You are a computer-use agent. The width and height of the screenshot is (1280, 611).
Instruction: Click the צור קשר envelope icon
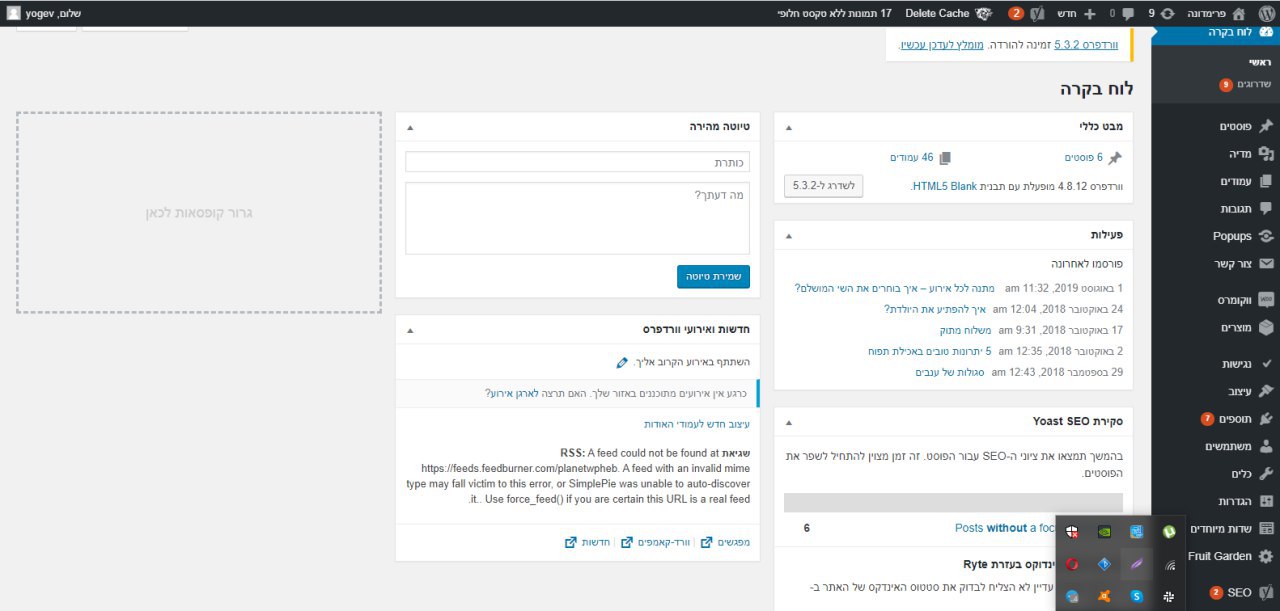click(x=1266, y=264)
